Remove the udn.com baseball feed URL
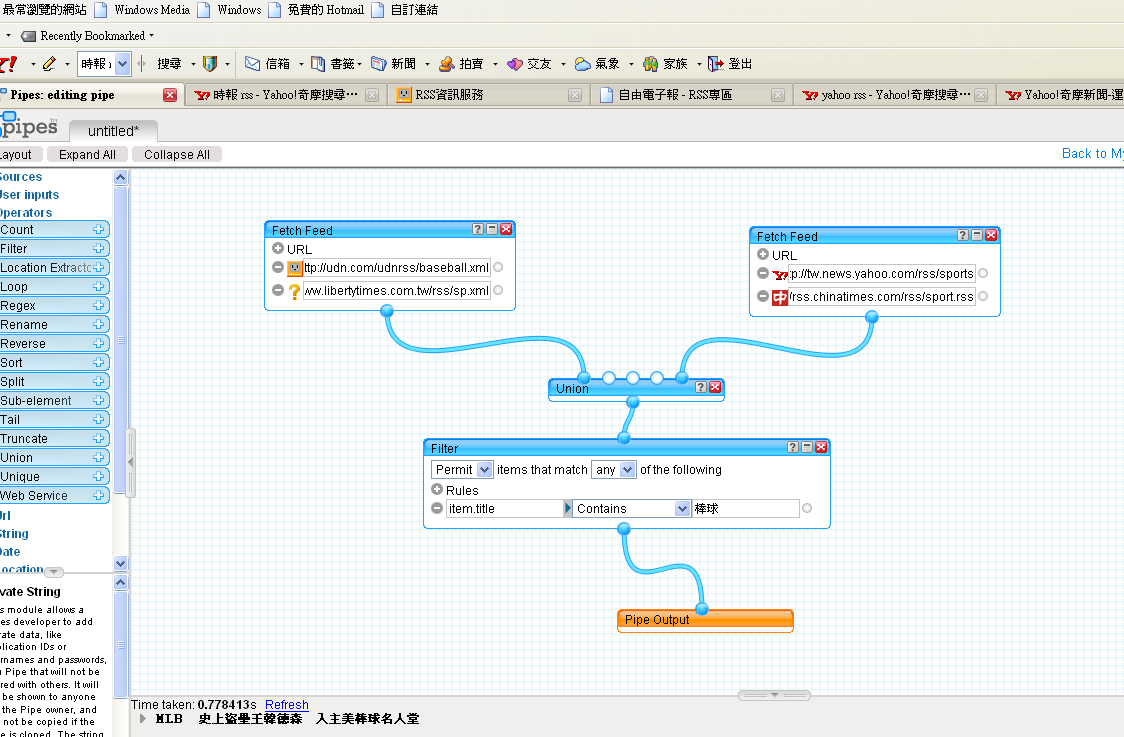 pos(278,267)
